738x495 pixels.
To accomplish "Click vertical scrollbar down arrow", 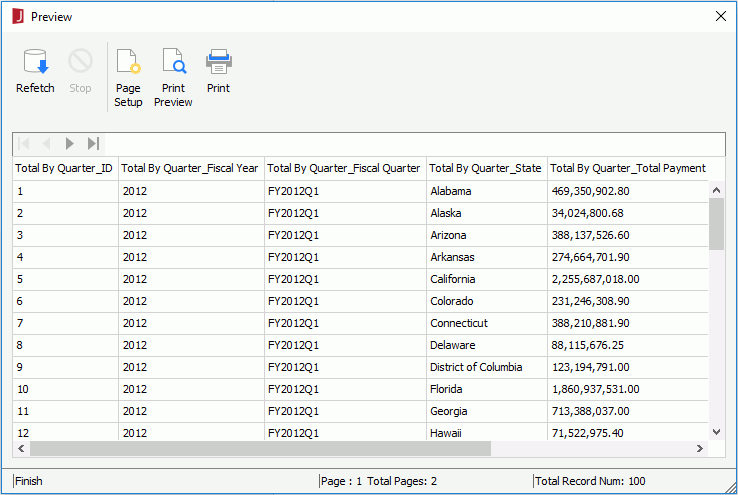I will coord(716,432).
